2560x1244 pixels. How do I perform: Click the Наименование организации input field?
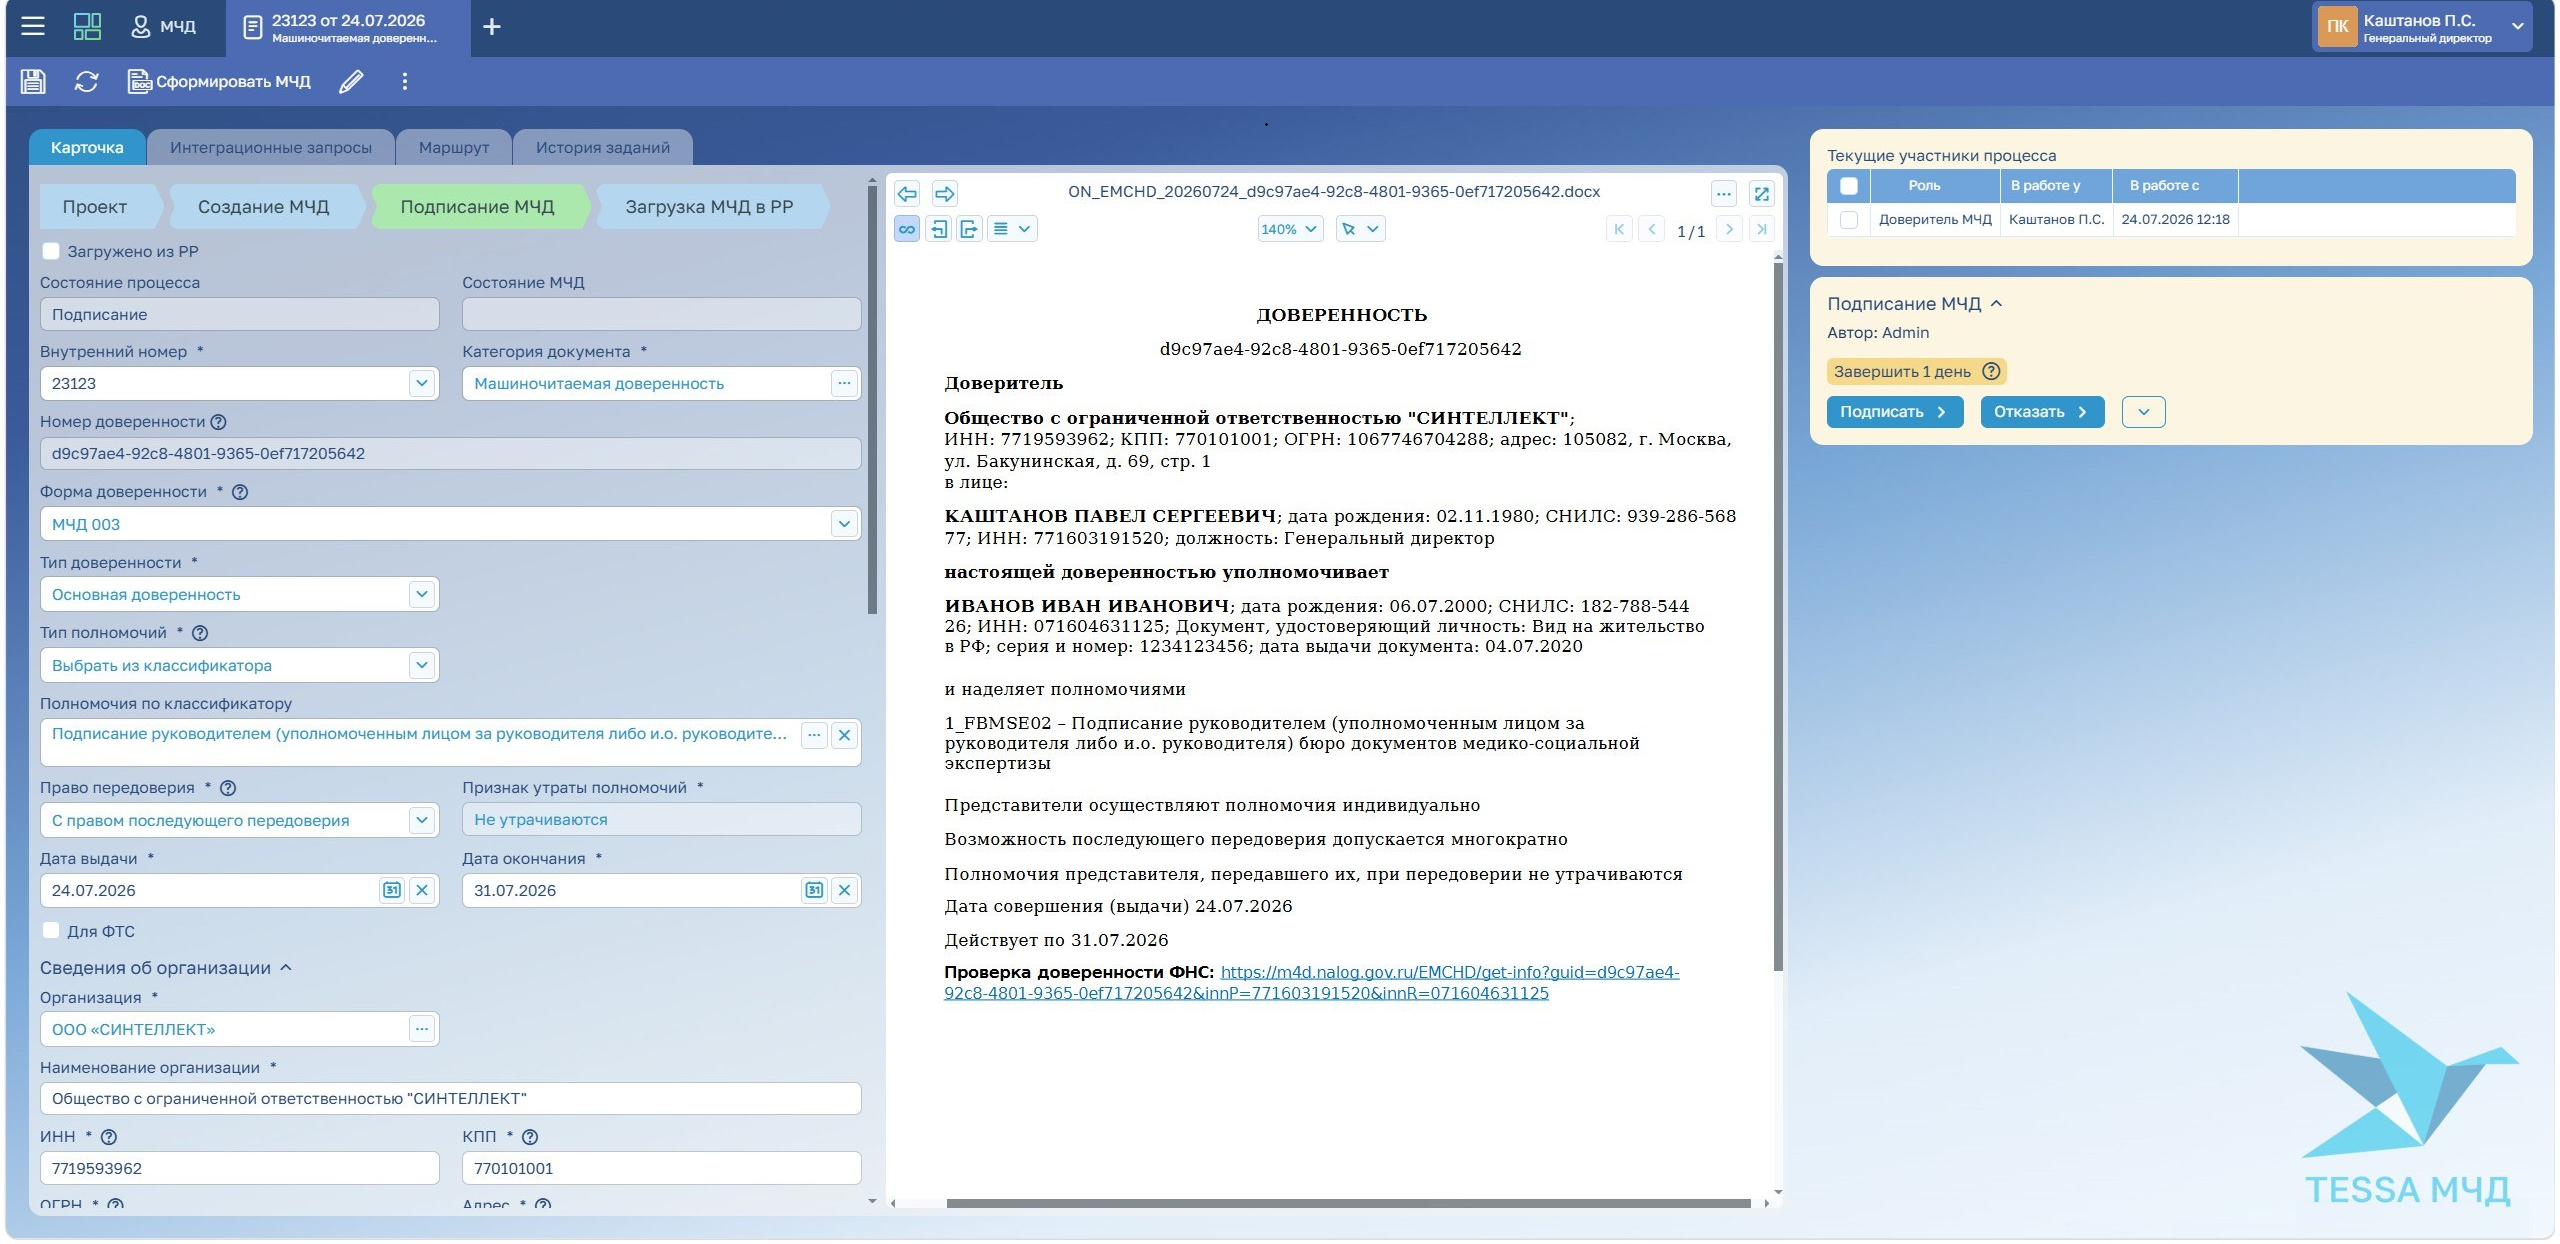[450, 1099]
